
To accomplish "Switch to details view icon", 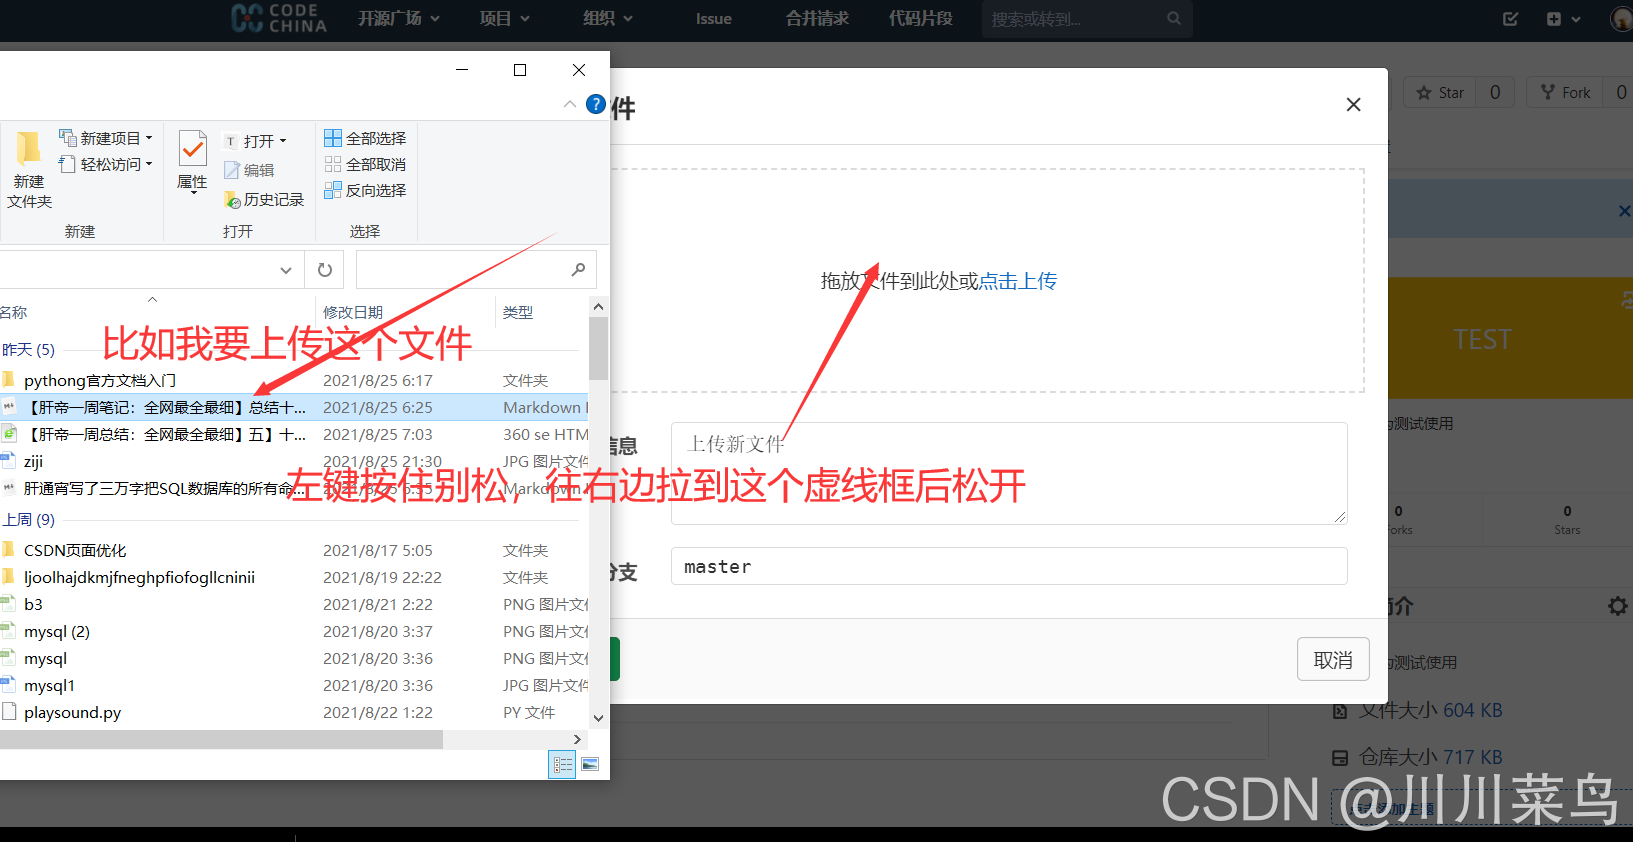I will tap(562, 764).
